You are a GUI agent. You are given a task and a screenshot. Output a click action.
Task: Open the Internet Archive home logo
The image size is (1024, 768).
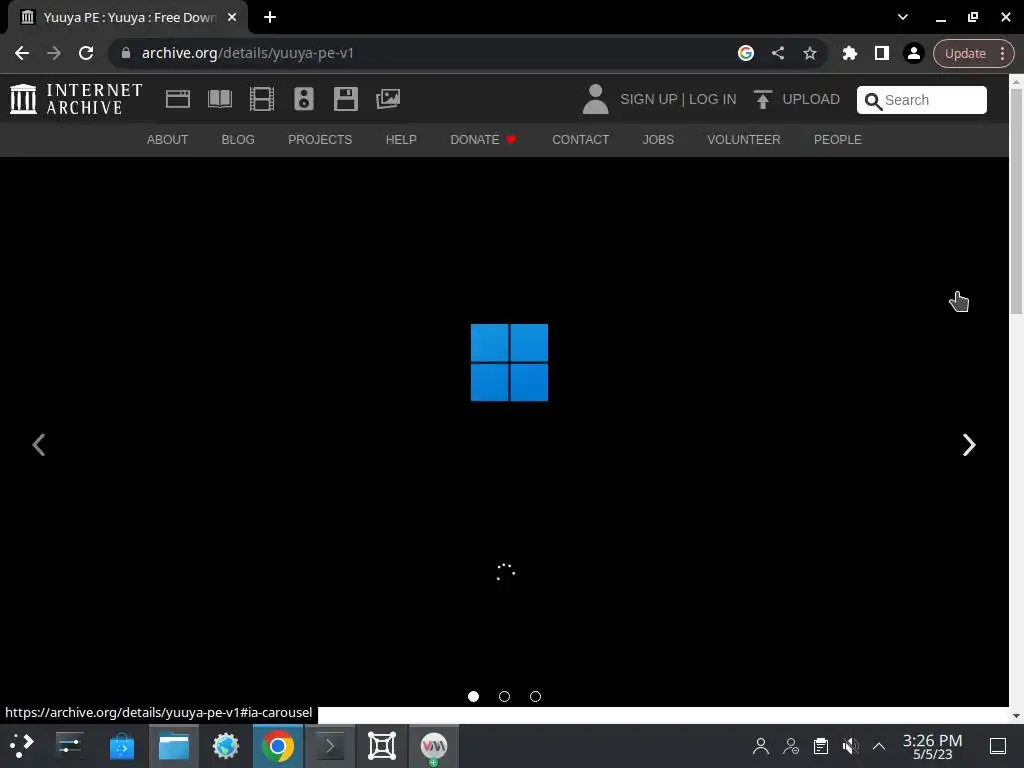pyautogui.click(x=76, y=99)
